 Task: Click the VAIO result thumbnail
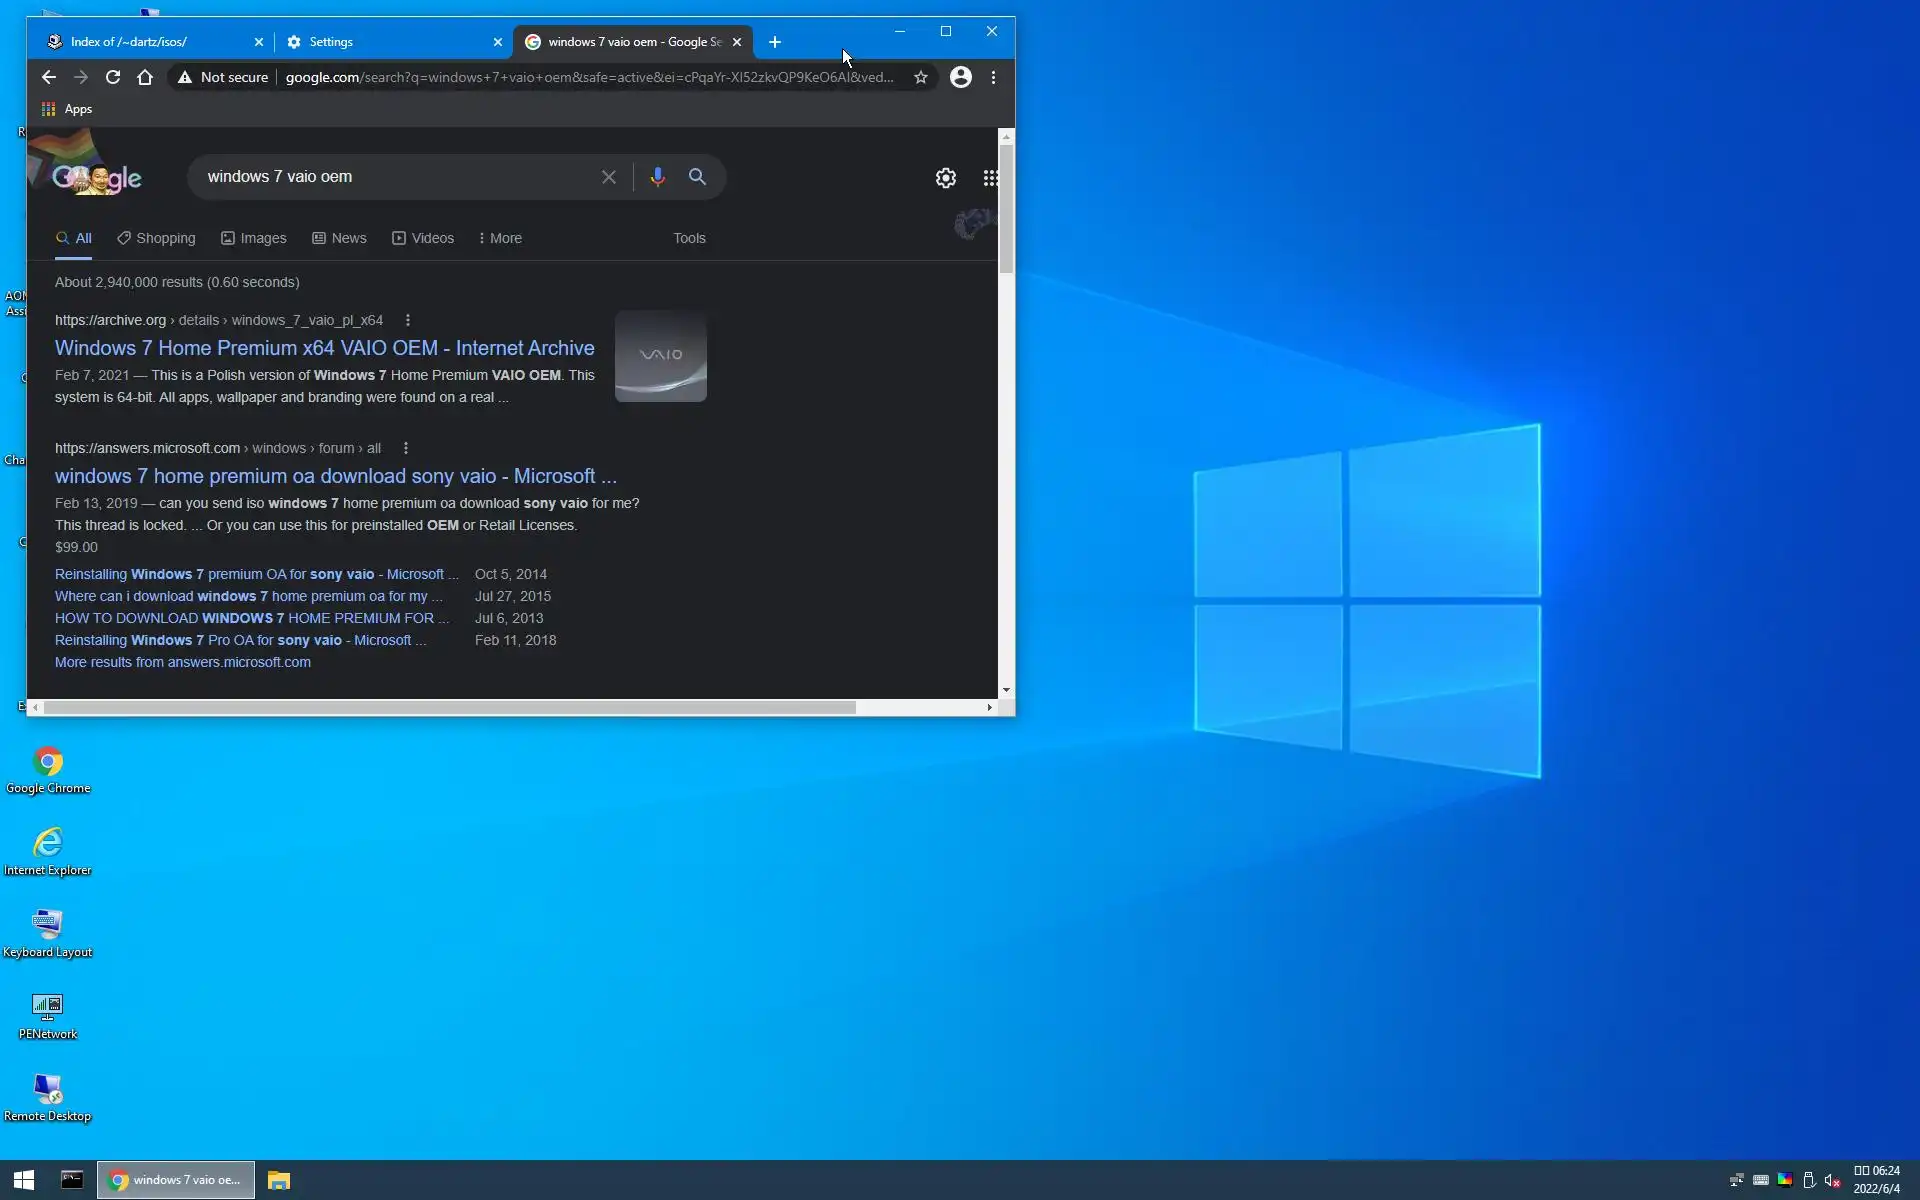[660, 356]
